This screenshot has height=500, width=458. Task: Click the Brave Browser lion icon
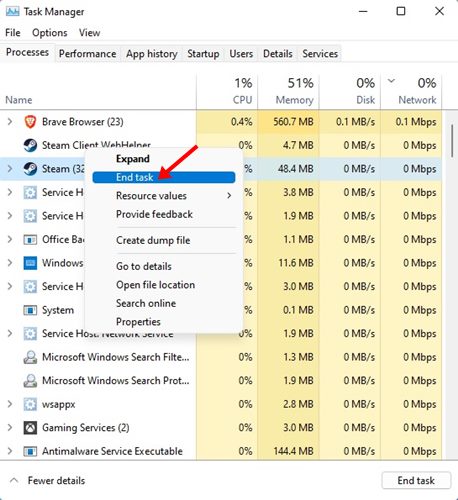[x=30, y=122]
